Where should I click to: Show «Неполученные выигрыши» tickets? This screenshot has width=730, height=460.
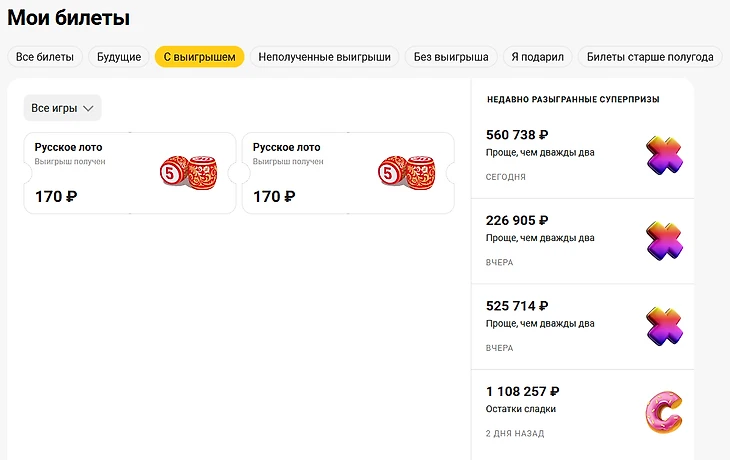pos(325,57)
